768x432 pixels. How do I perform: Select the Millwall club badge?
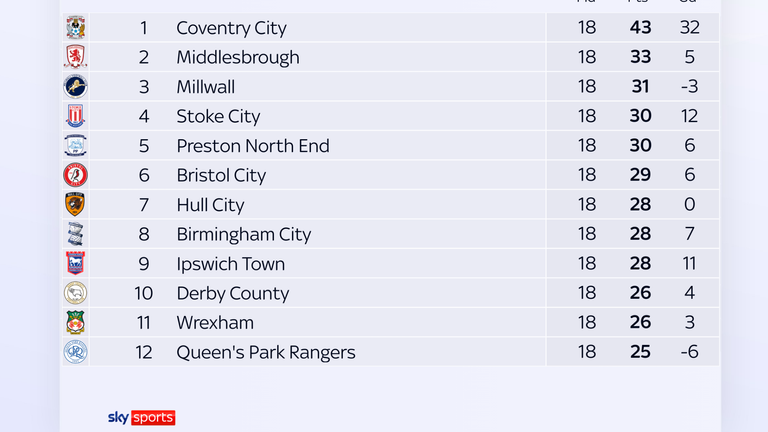click(x=75, y=87)
